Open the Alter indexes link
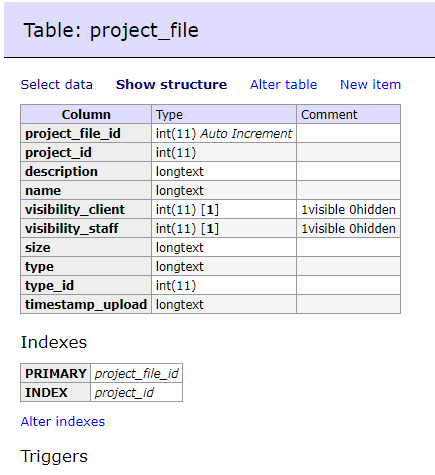This screenshot has height=475, width=435. coord(63,422)
